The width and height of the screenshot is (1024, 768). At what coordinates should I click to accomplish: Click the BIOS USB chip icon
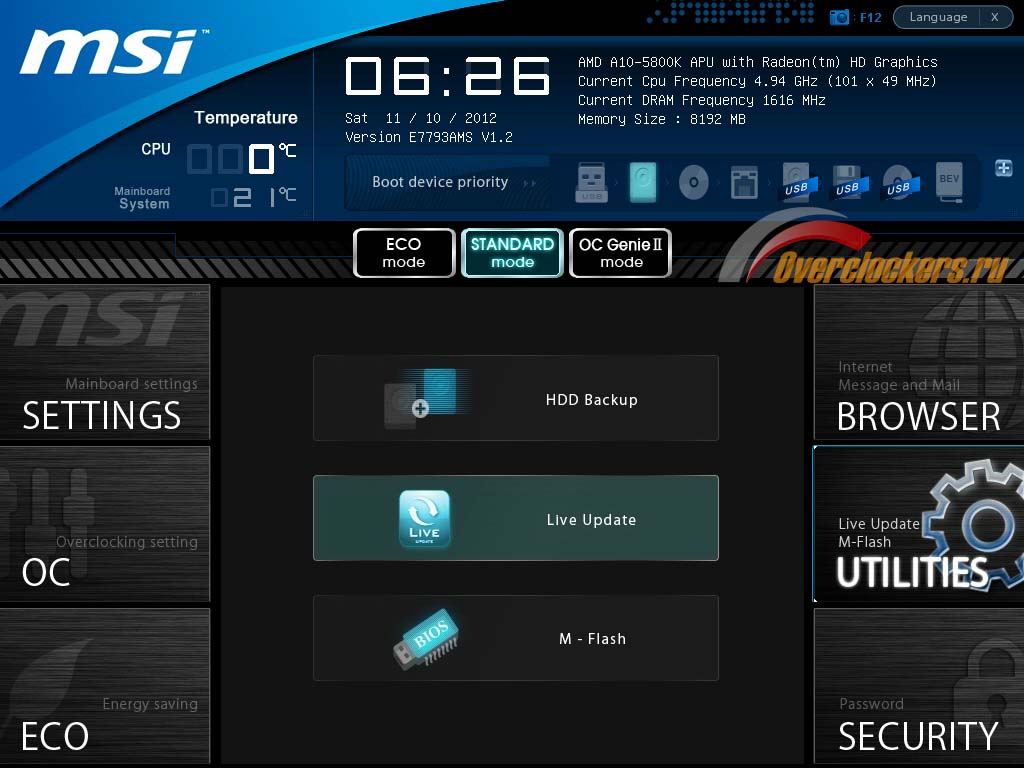pyautogui.click(x=426, y=638)
